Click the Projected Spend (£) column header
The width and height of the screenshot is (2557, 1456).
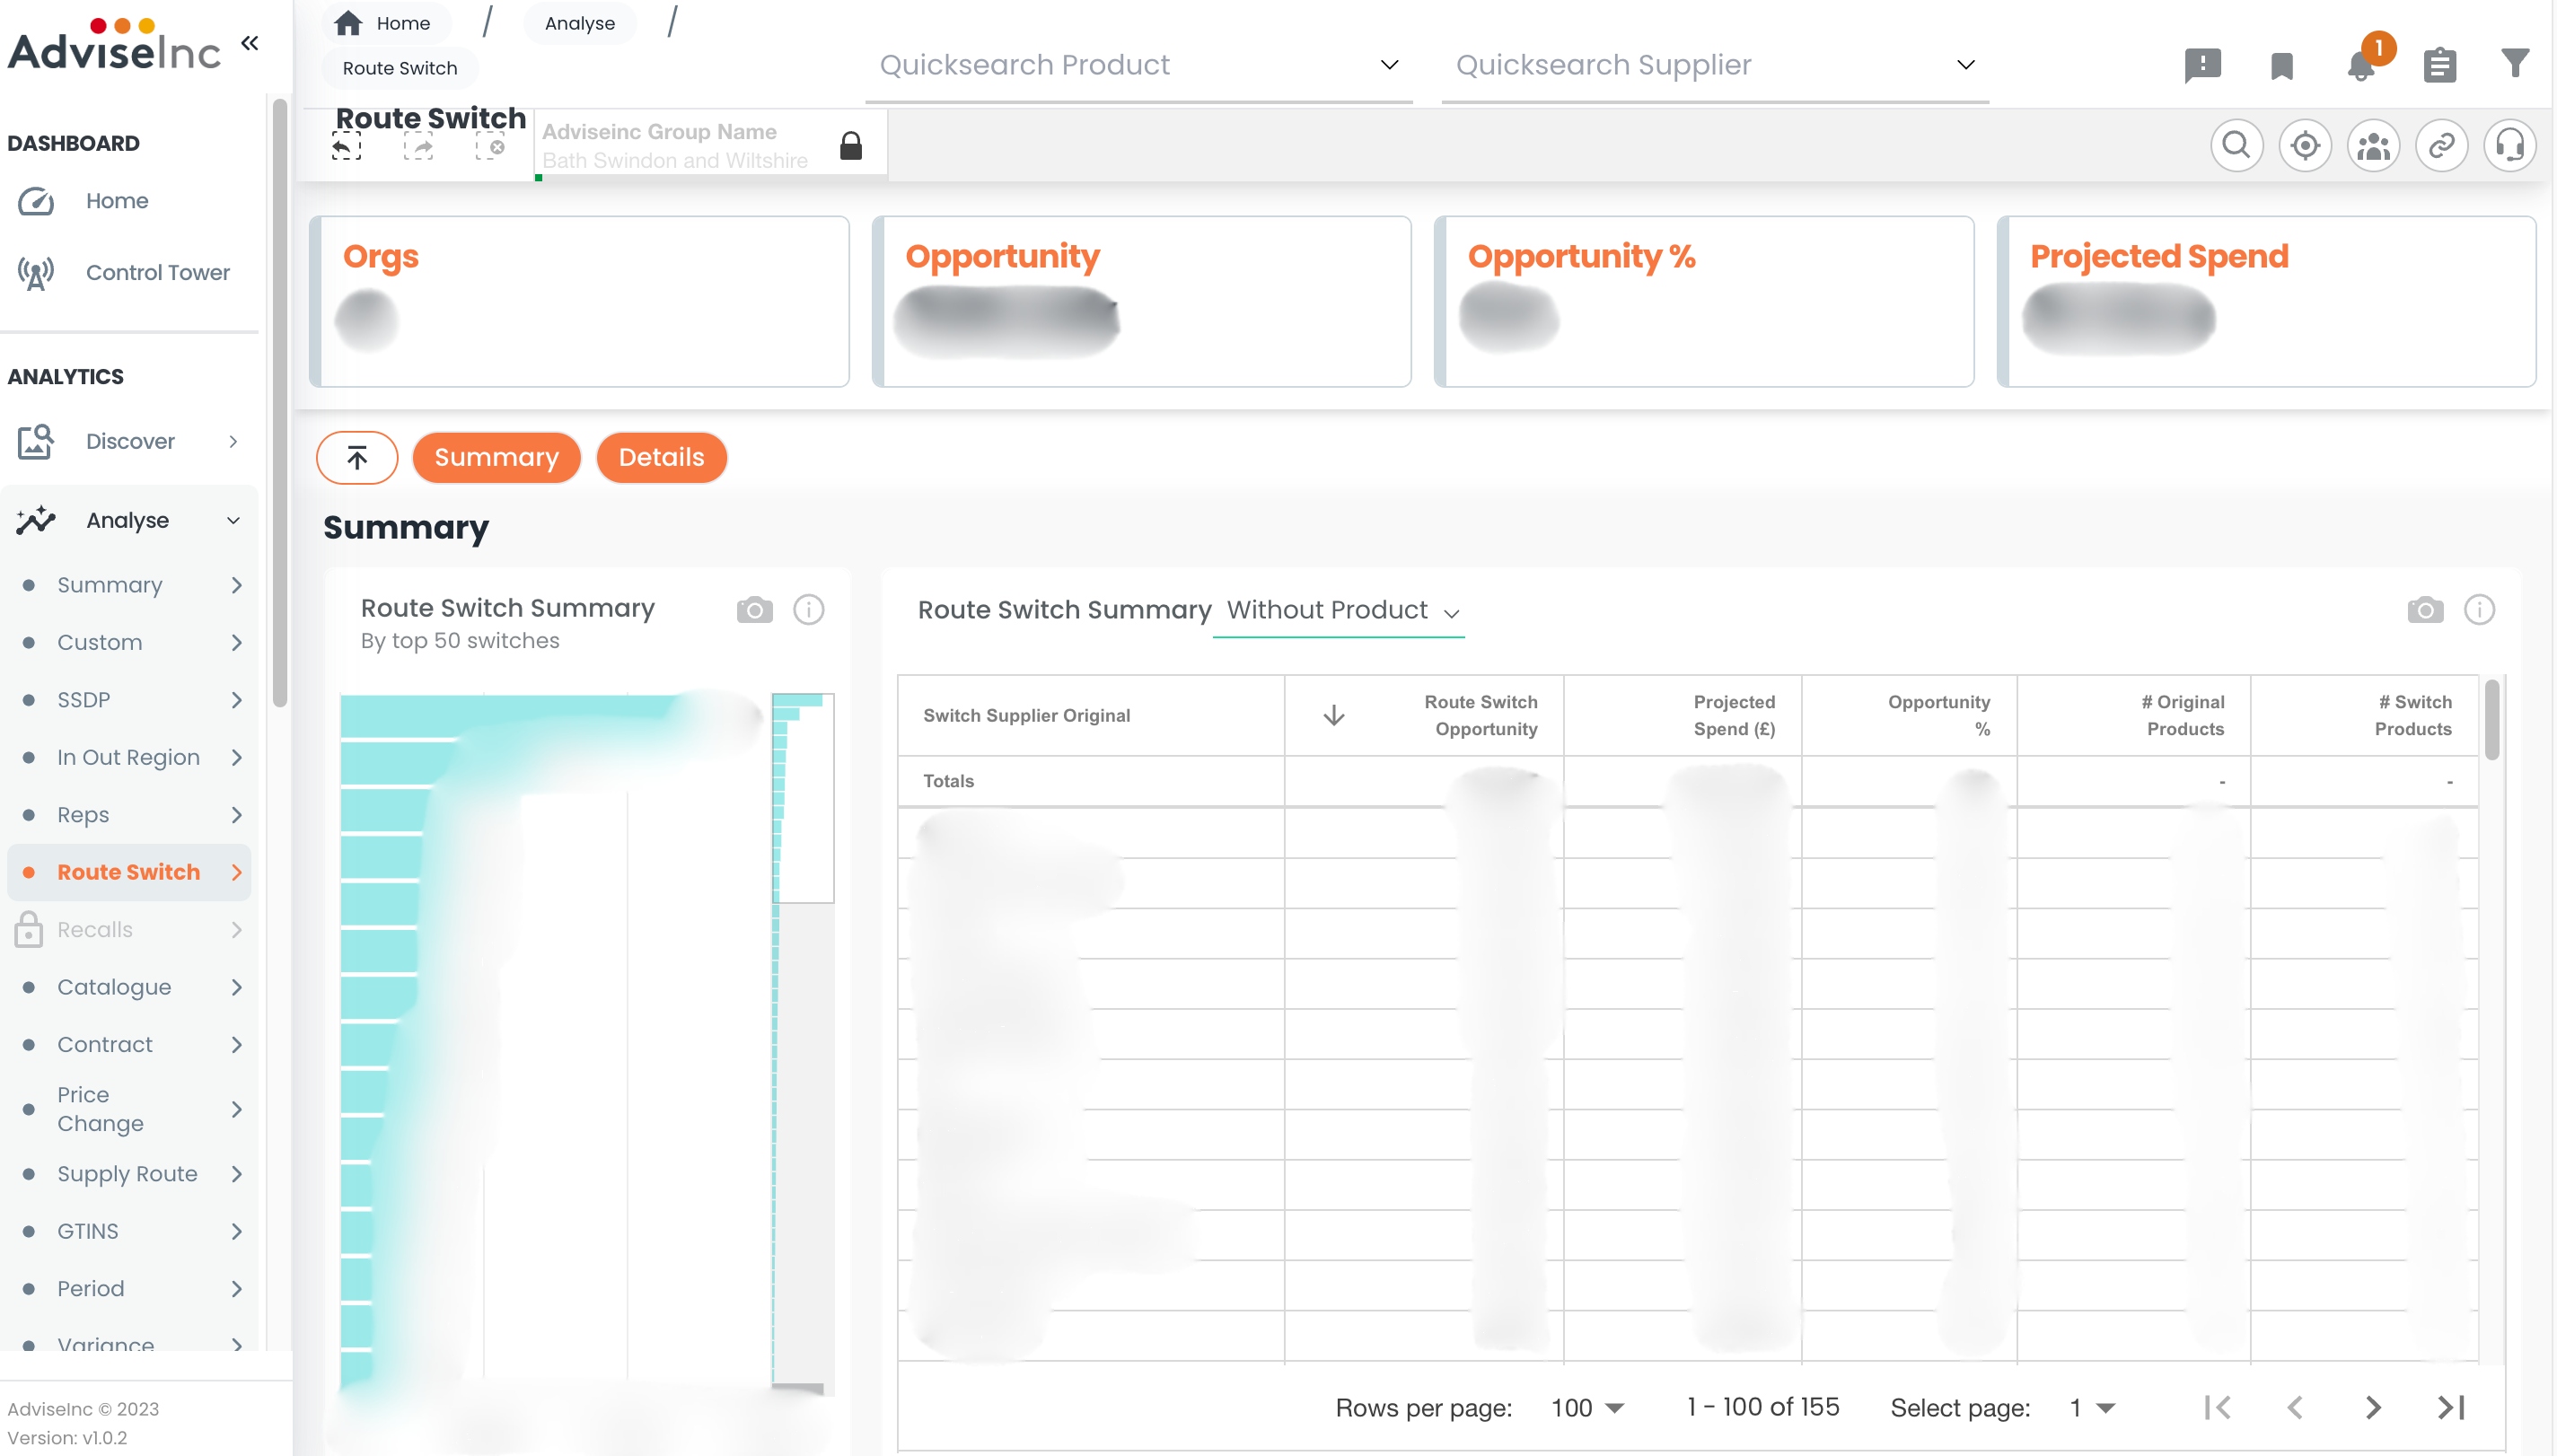[1683, 716]
